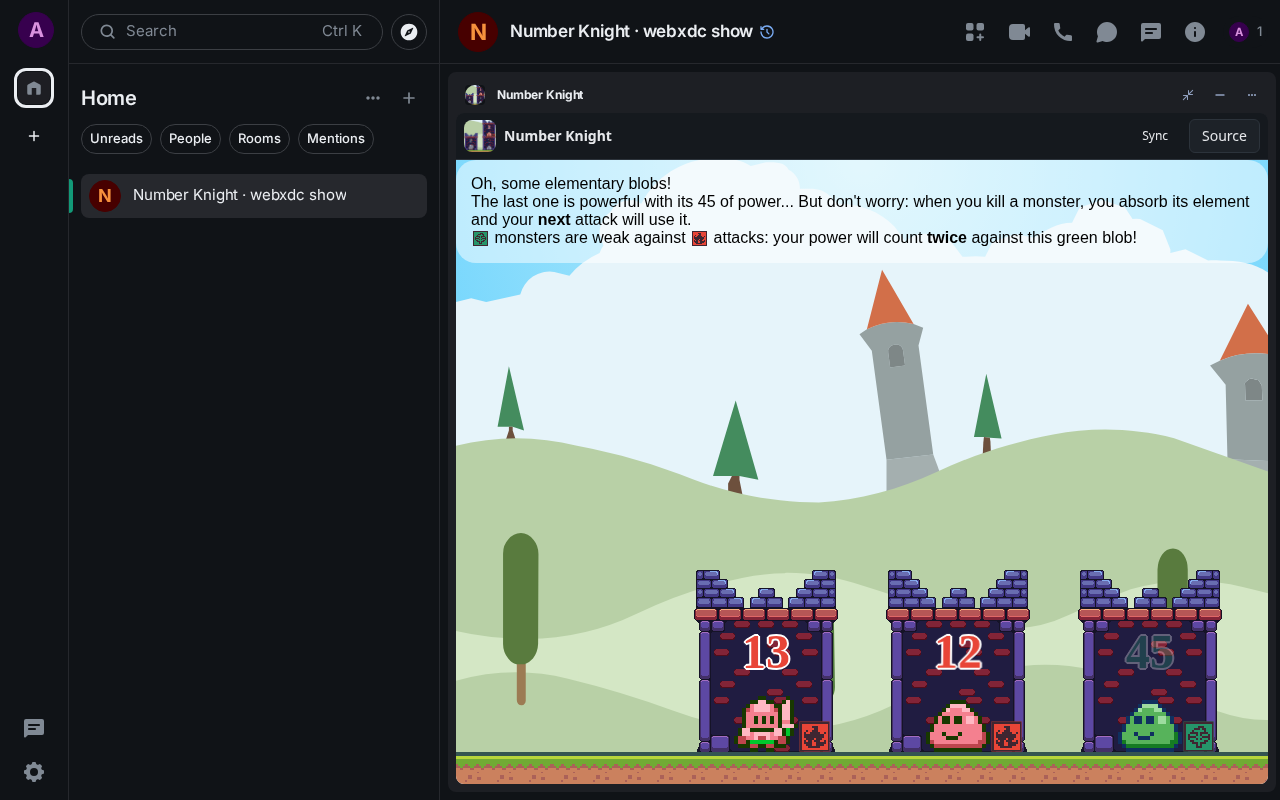Click the Search field
Screen dimensions: 1280x800
[x=232, y=32]
